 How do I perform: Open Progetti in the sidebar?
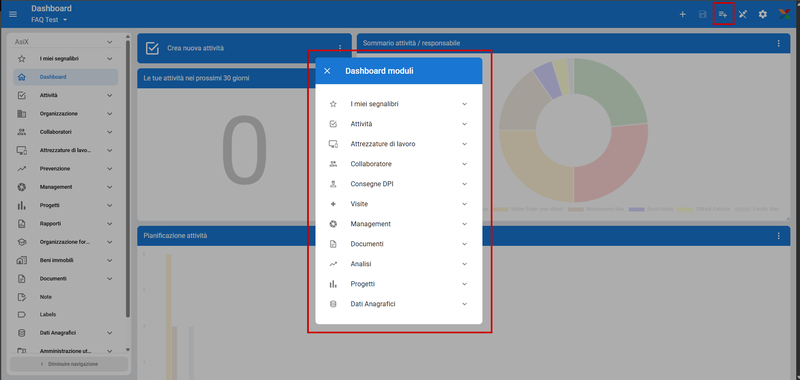point(65,205)
